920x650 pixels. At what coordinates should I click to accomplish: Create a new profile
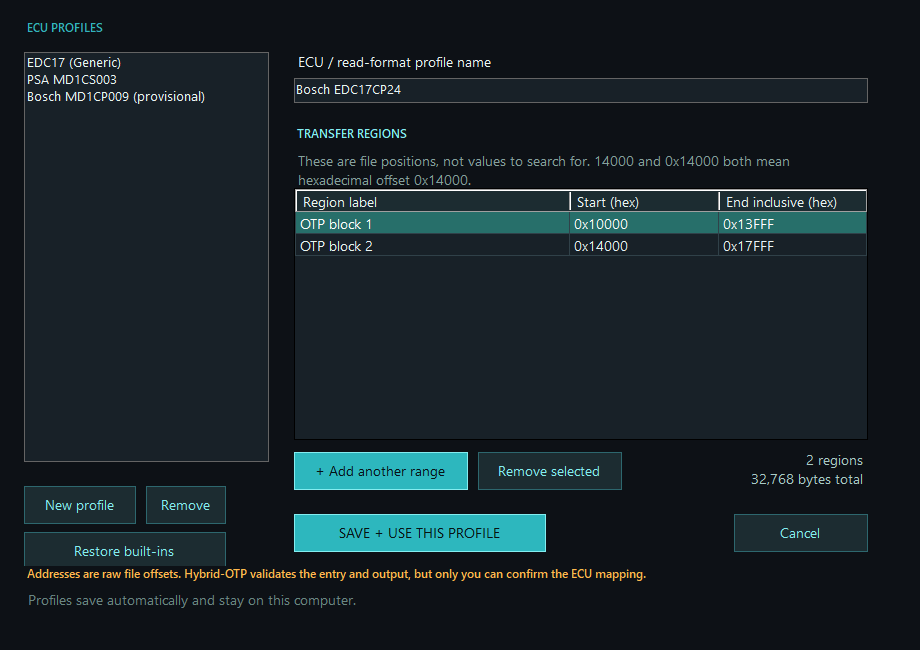coord(80,505)
